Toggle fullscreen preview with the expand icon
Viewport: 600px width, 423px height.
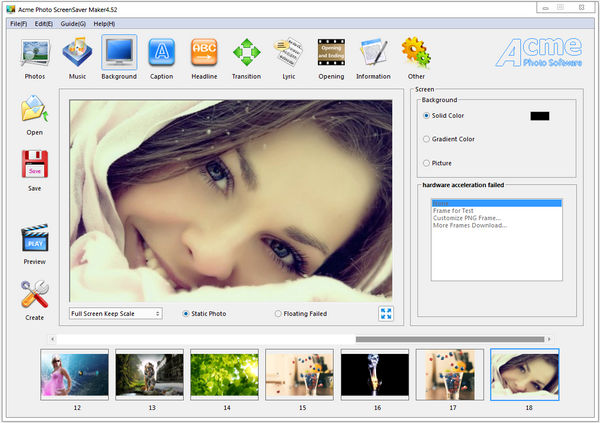[386, 313]
